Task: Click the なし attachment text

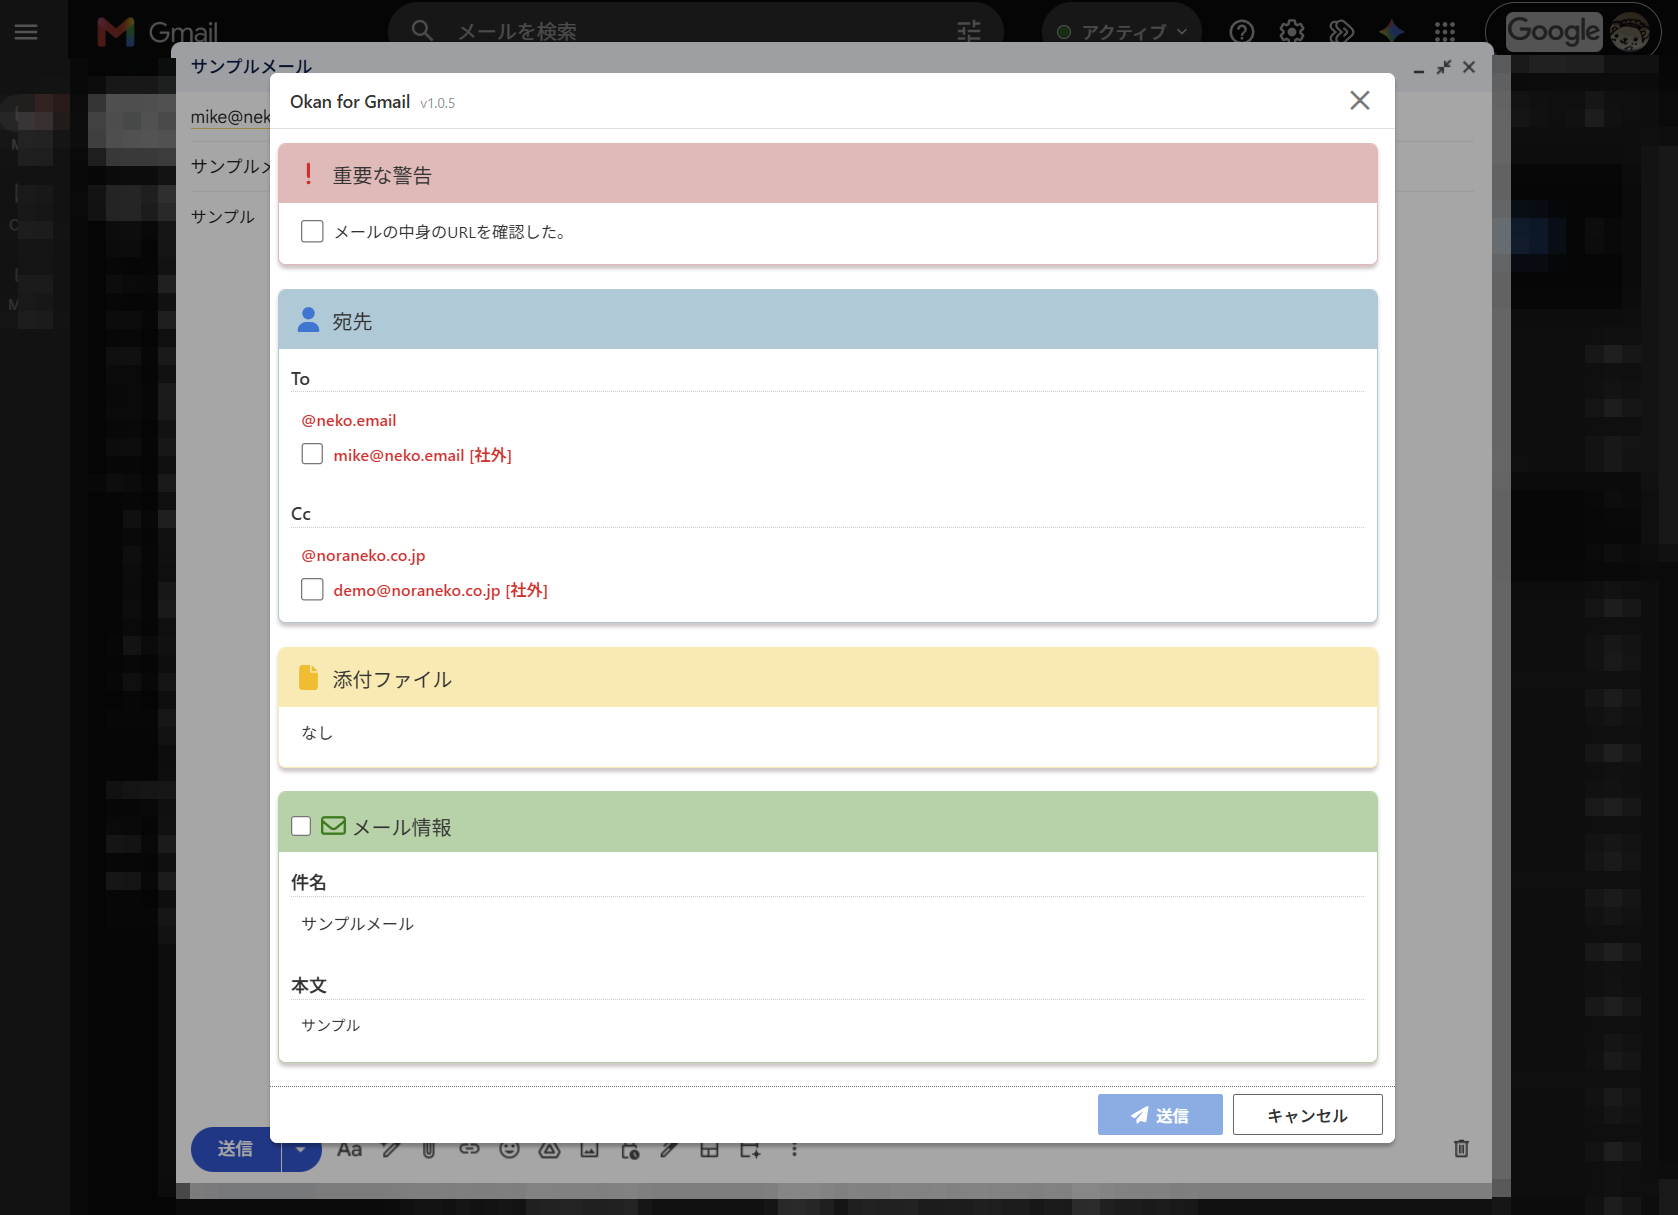Action: coord(317,732)
